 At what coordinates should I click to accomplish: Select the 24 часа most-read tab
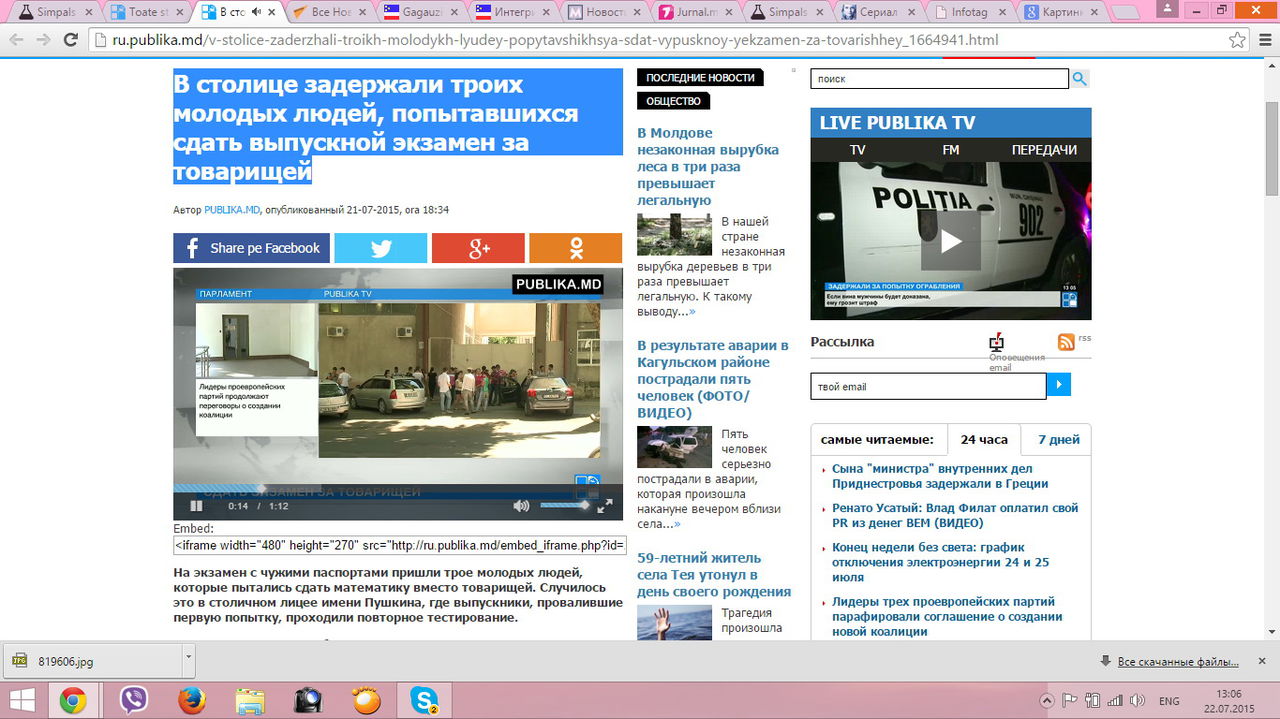click(x=984, y=440)
